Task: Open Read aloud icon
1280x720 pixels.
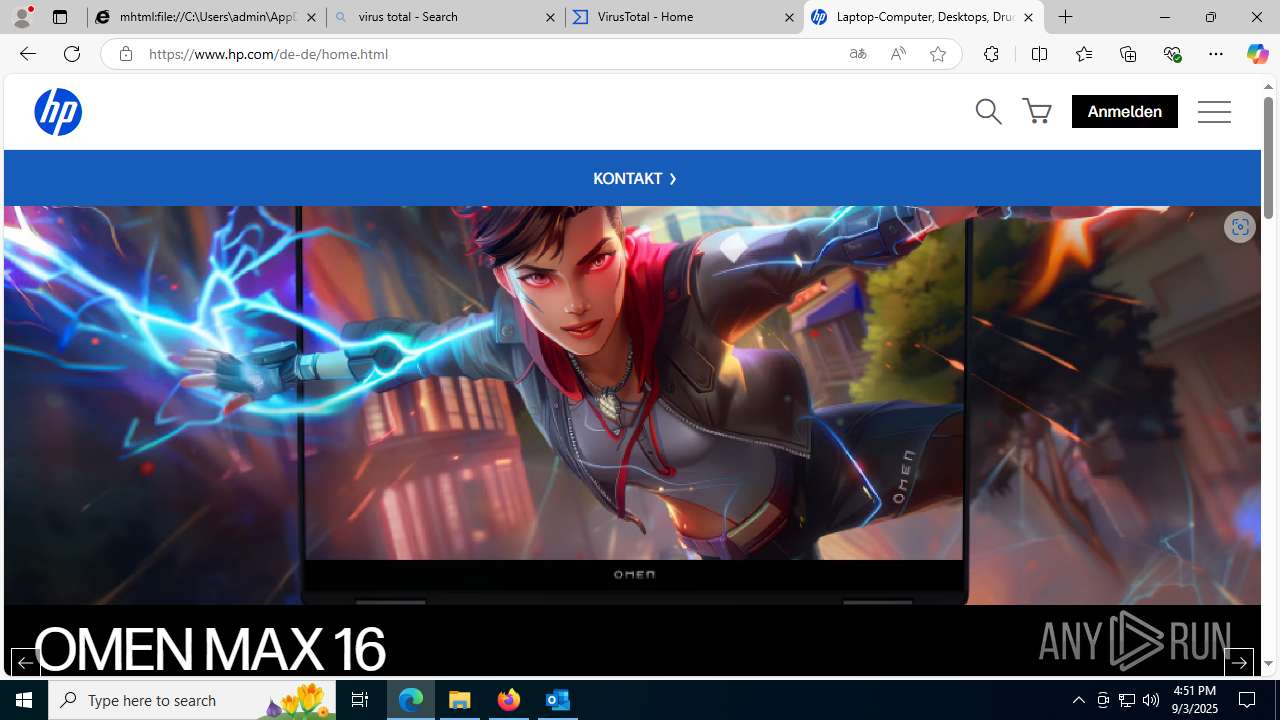Action: (898, 54)
